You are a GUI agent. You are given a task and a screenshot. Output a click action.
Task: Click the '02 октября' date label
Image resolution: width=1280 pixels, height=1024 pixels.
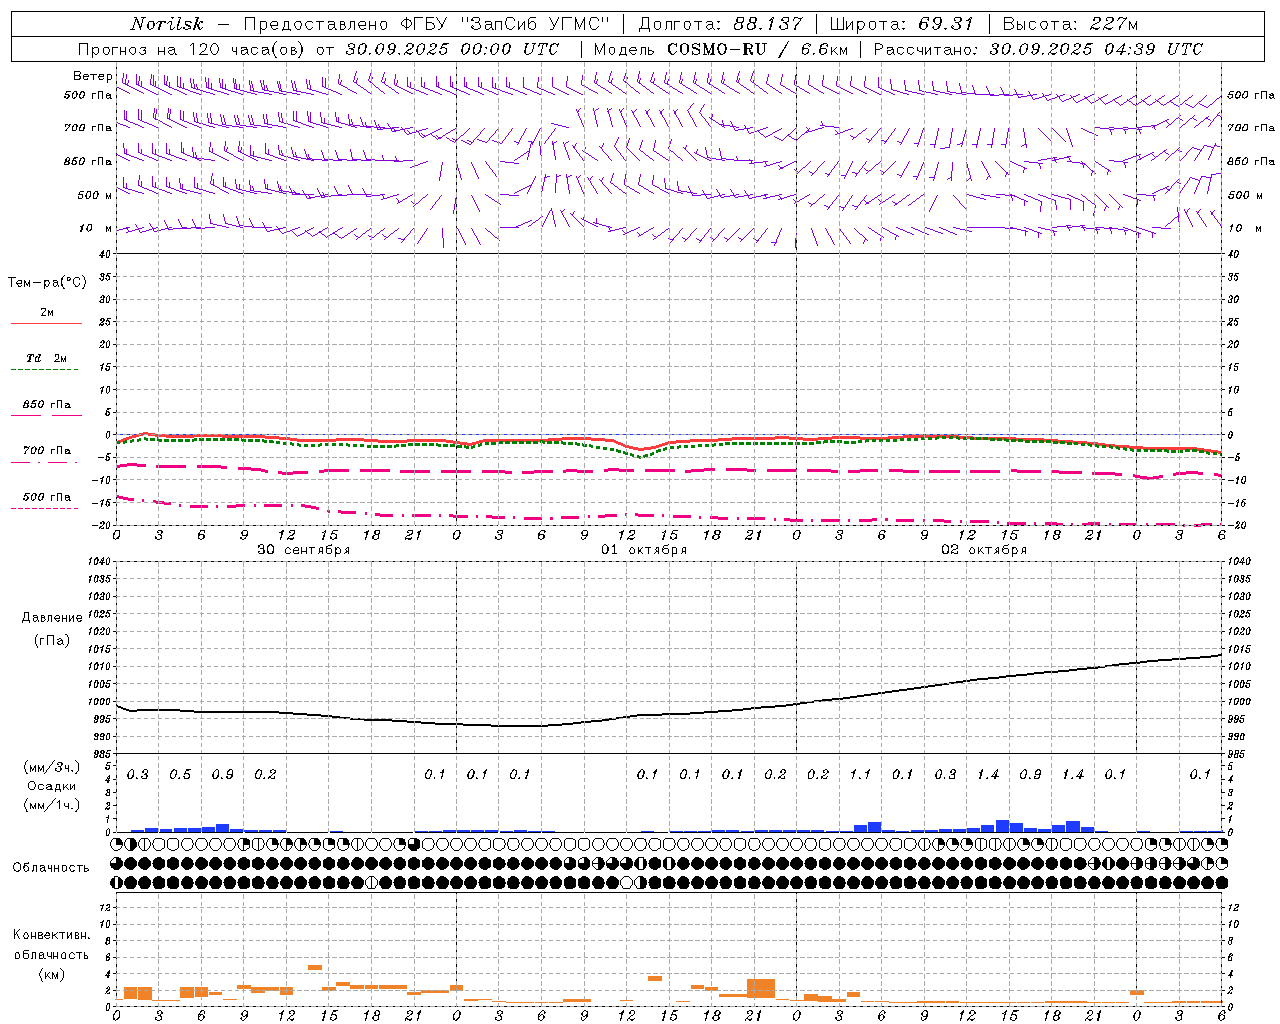[x=984, y=550]
